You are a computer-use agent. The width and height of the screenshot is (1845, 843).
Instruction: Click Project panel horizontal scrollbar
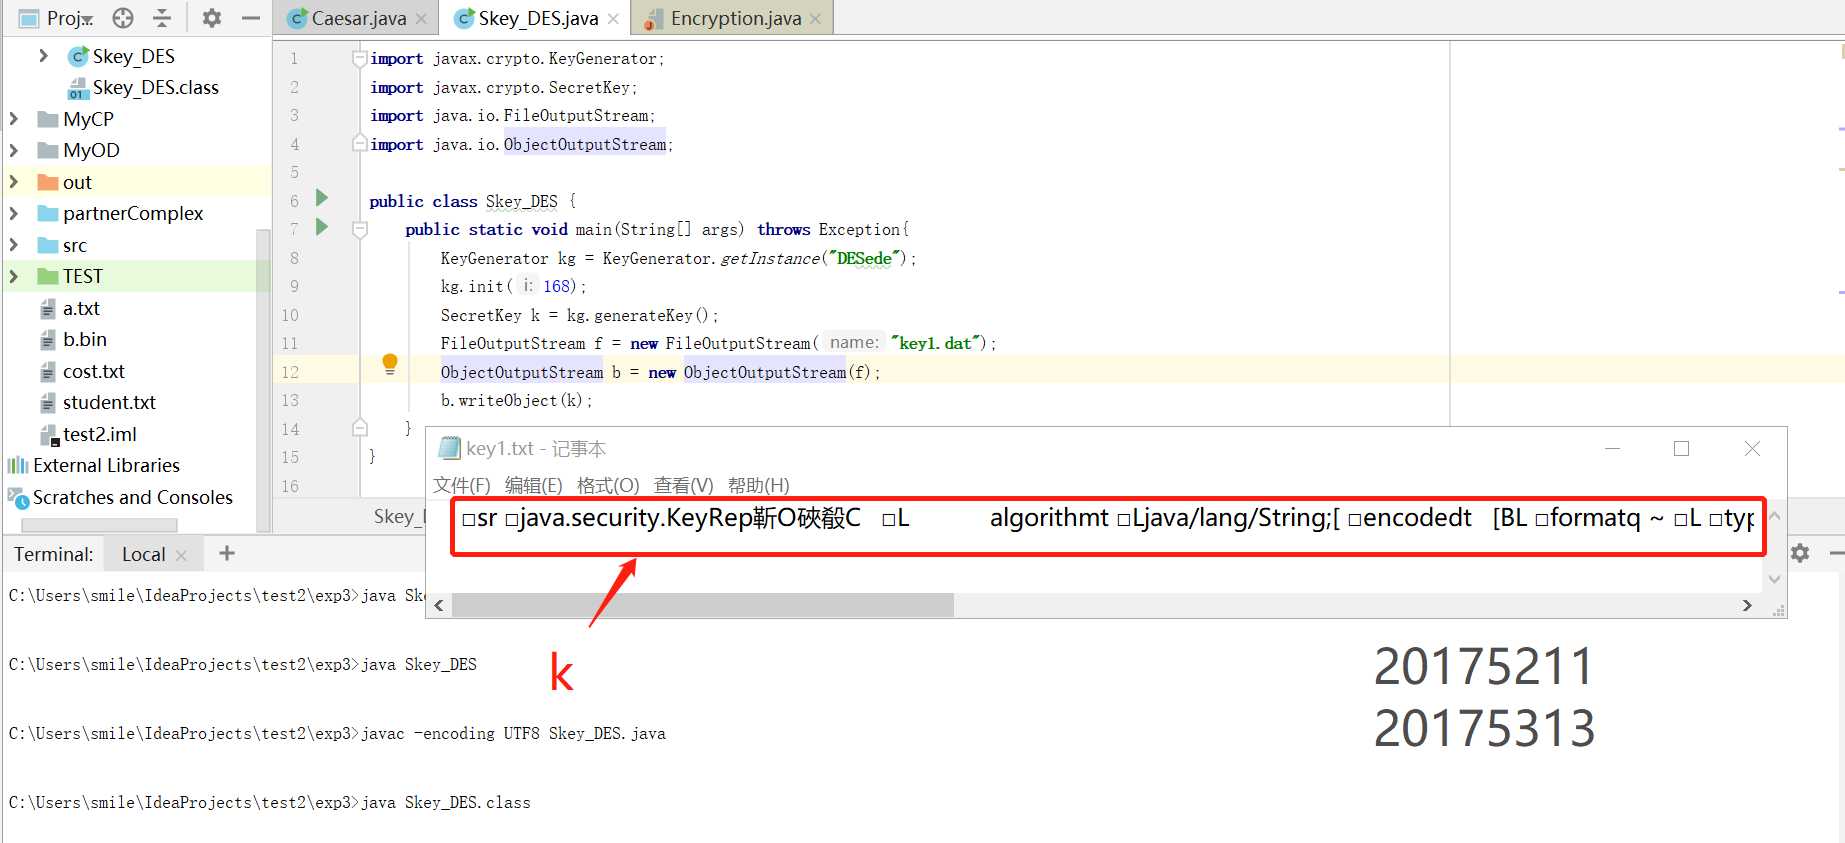[99, 525]
